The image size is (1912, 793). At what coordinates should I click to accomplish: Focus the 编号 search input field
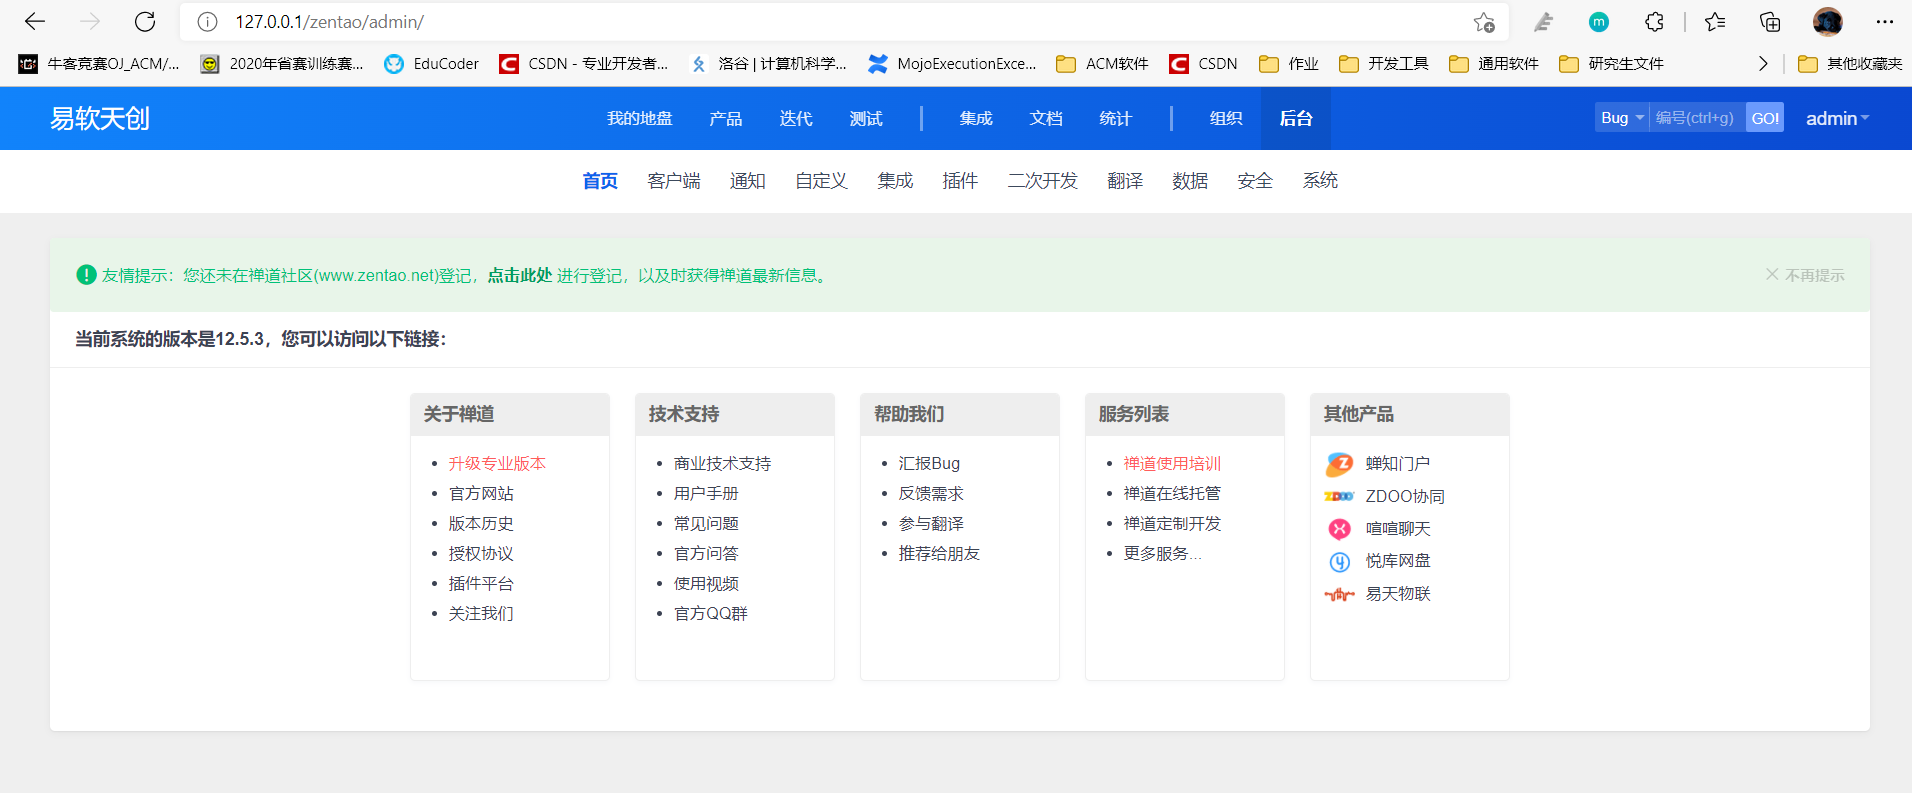[x=1696, y=118]
